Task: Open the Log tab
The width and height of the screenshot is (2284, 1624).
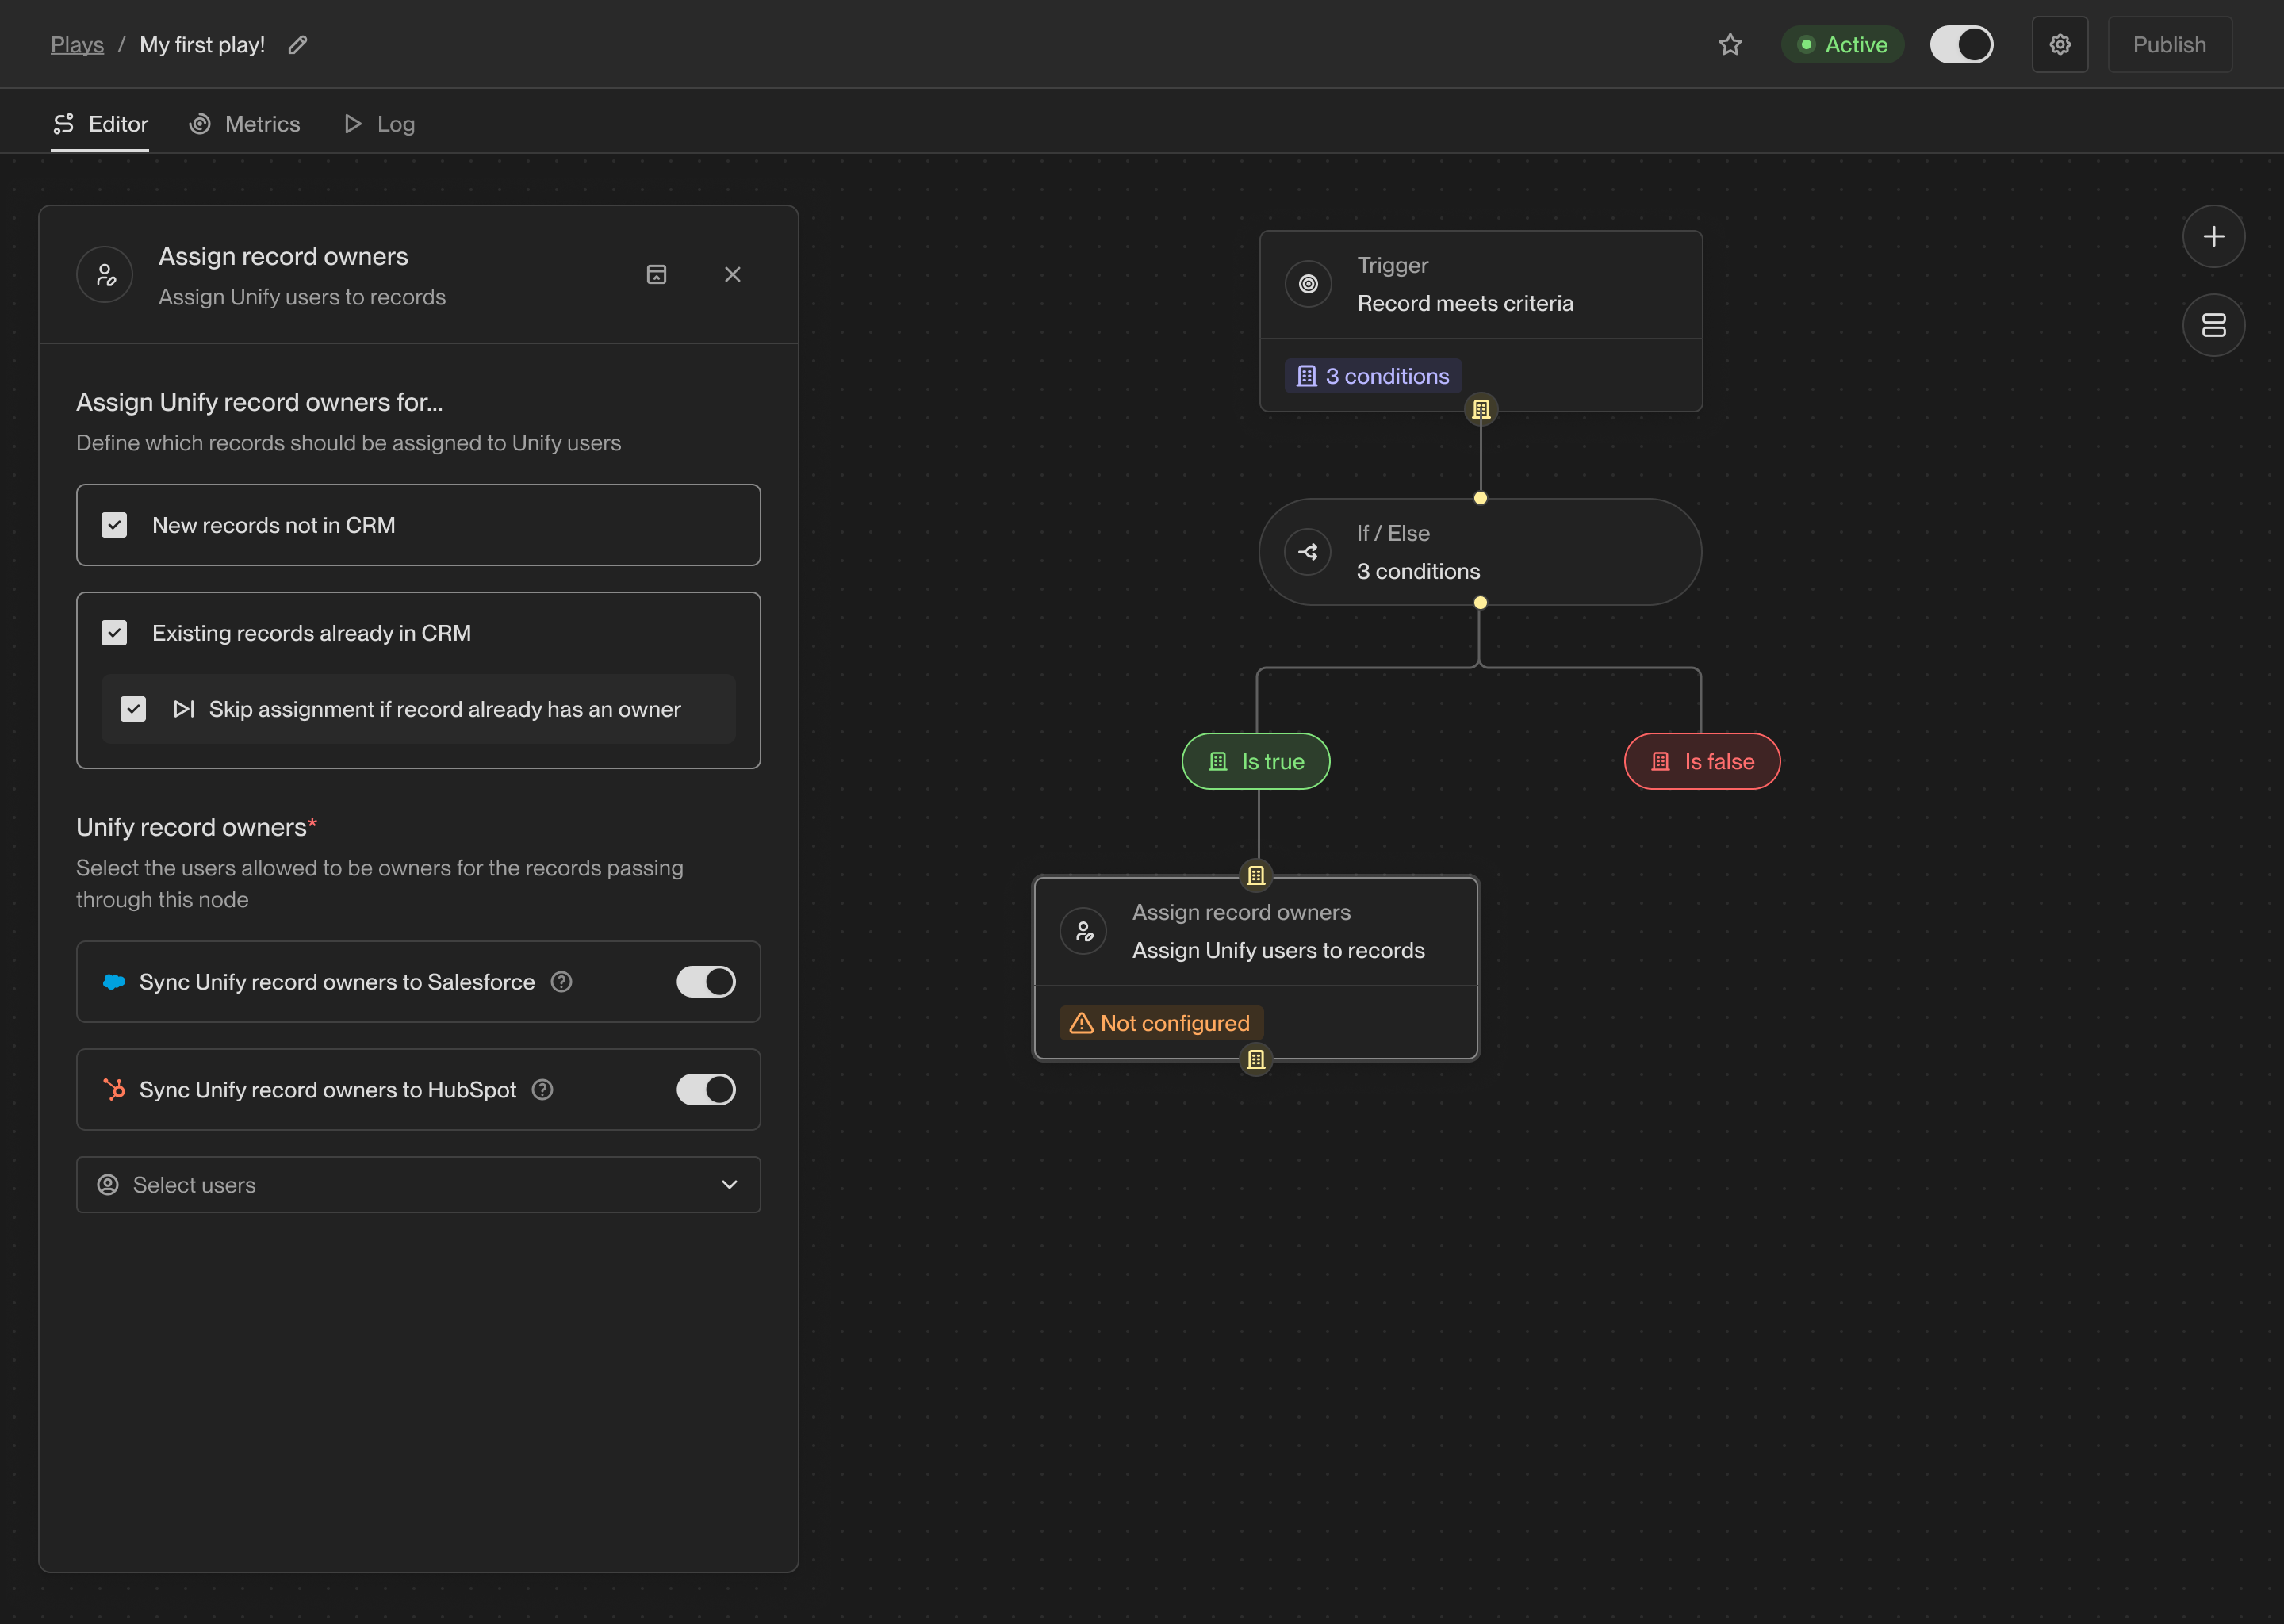Action: coord(380,124)
